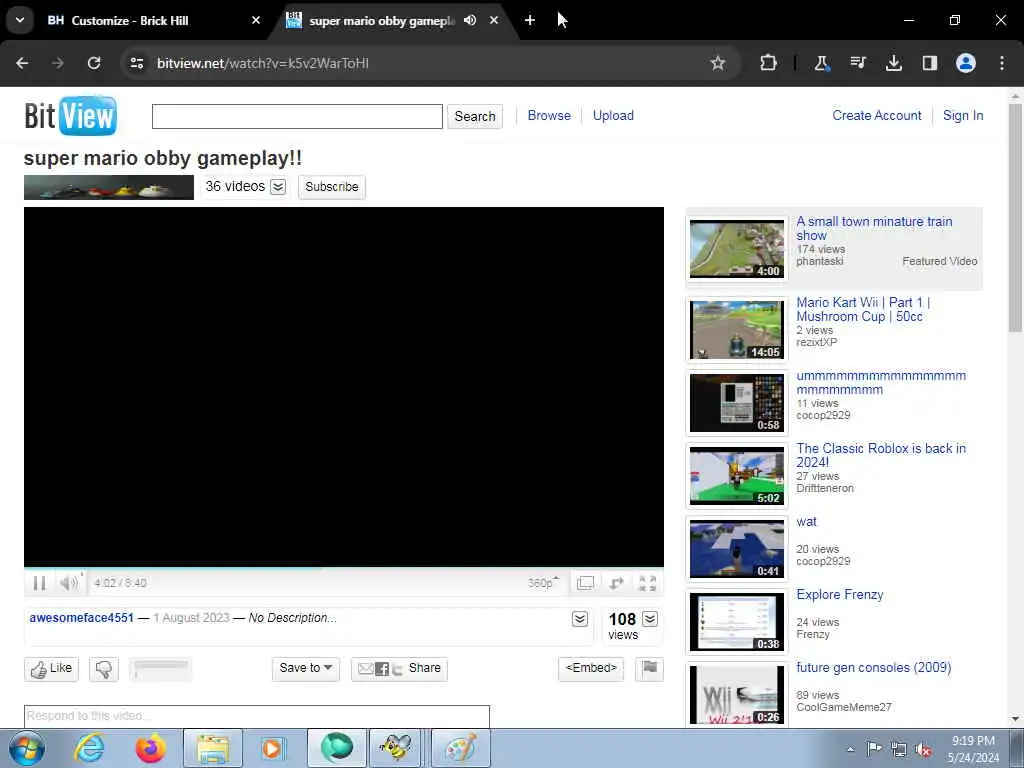Open the Windows Start menu
Viewport: 1024px width, 768px height.
point(27,748)
